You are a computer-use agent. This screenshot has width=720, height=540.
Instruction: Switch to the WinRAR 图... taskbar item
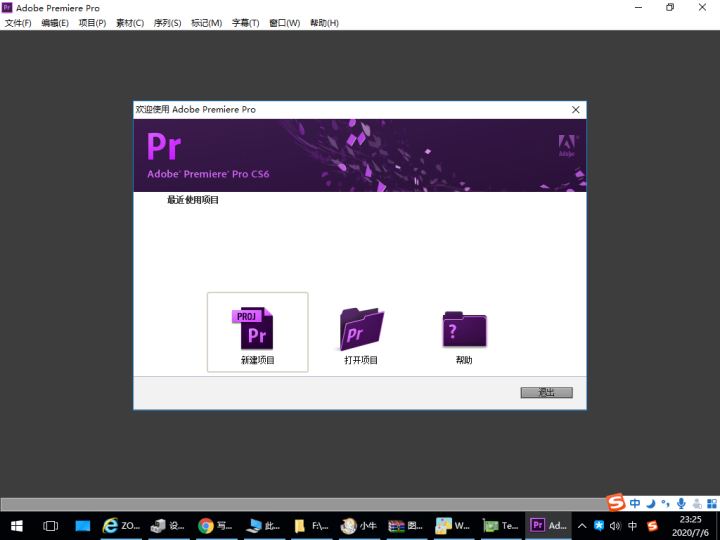pos(406,526)
